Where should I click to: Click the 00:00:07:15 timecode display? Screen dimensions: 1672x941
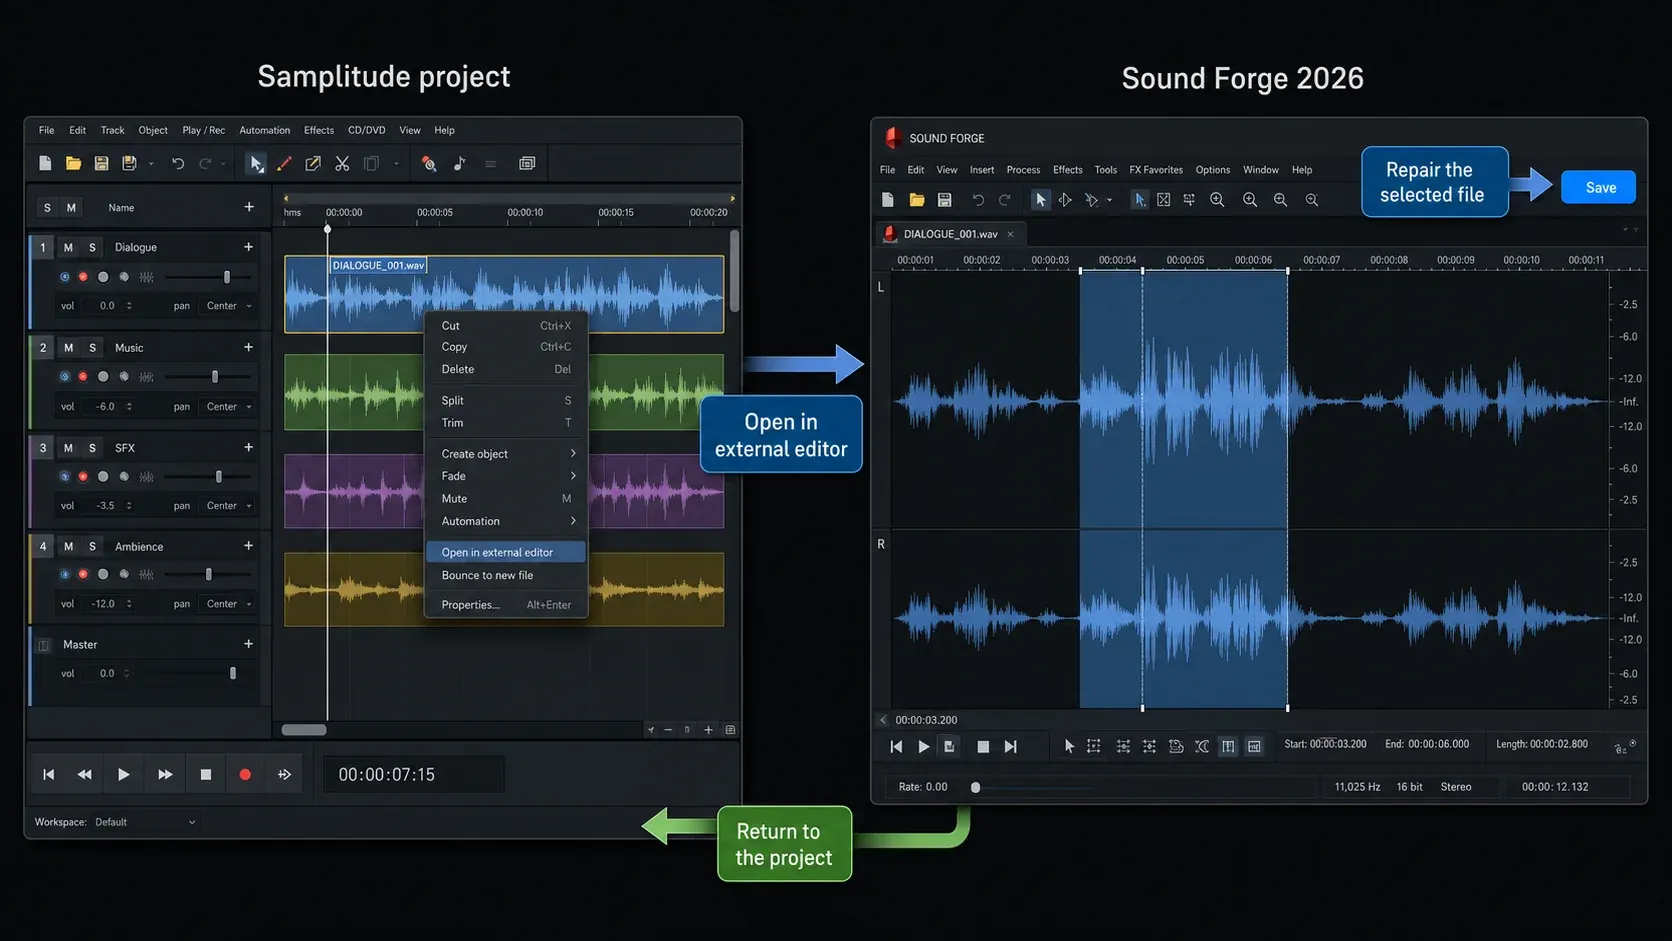[413, 775]
